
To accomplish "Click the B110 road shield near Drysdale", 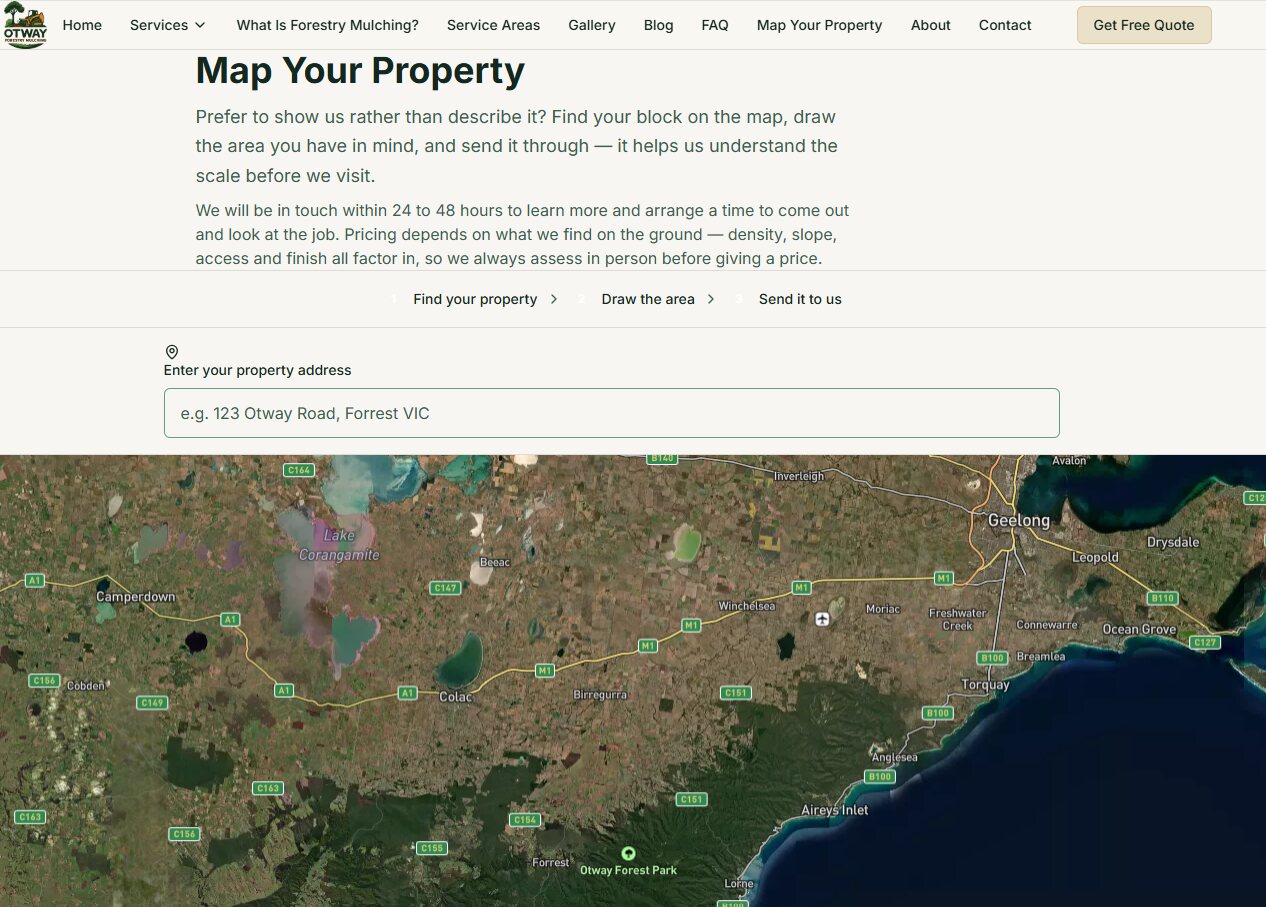I will [1163, 598].
